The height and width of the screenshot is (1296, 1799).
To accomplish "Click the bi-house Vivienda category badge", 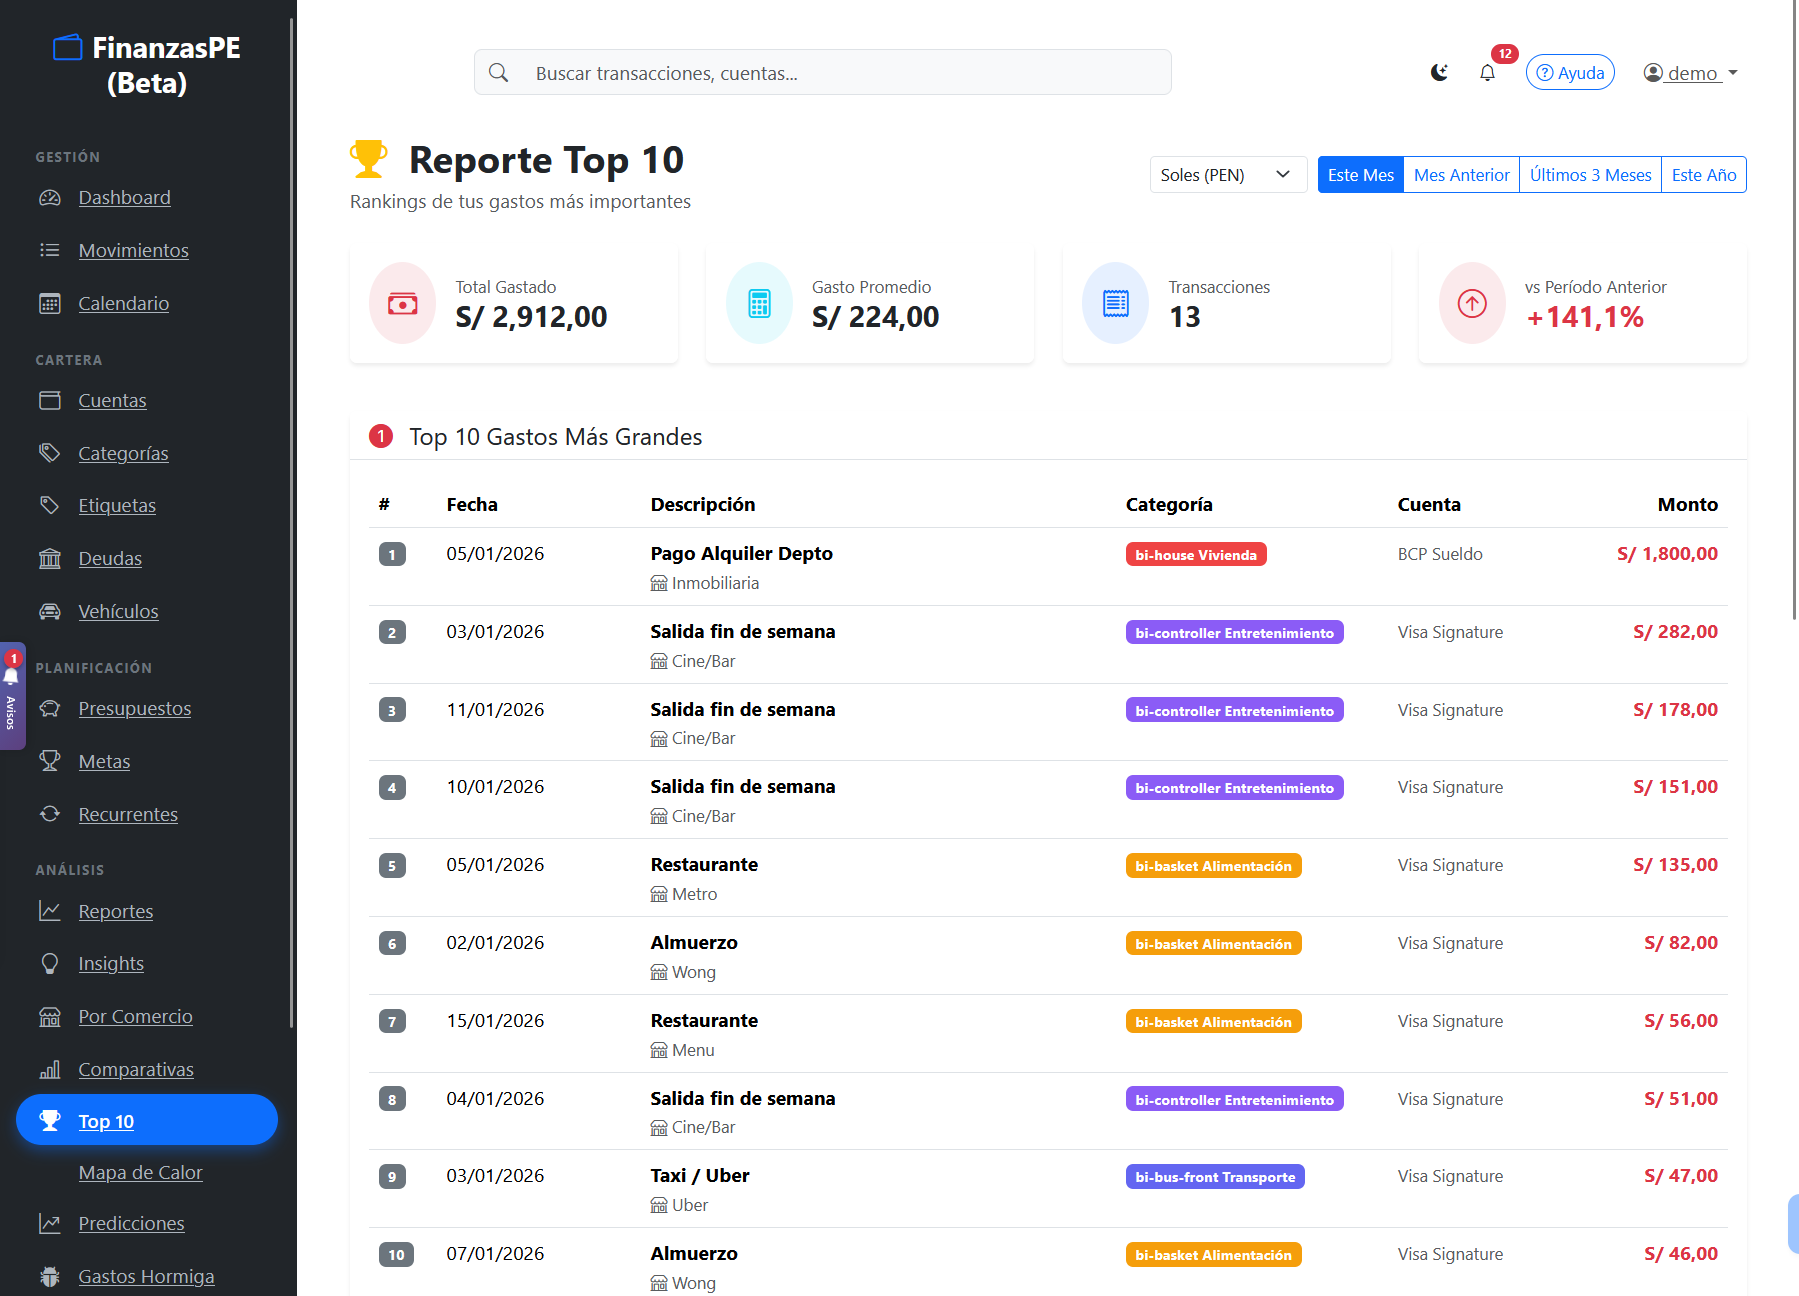I will point(1196,555).
